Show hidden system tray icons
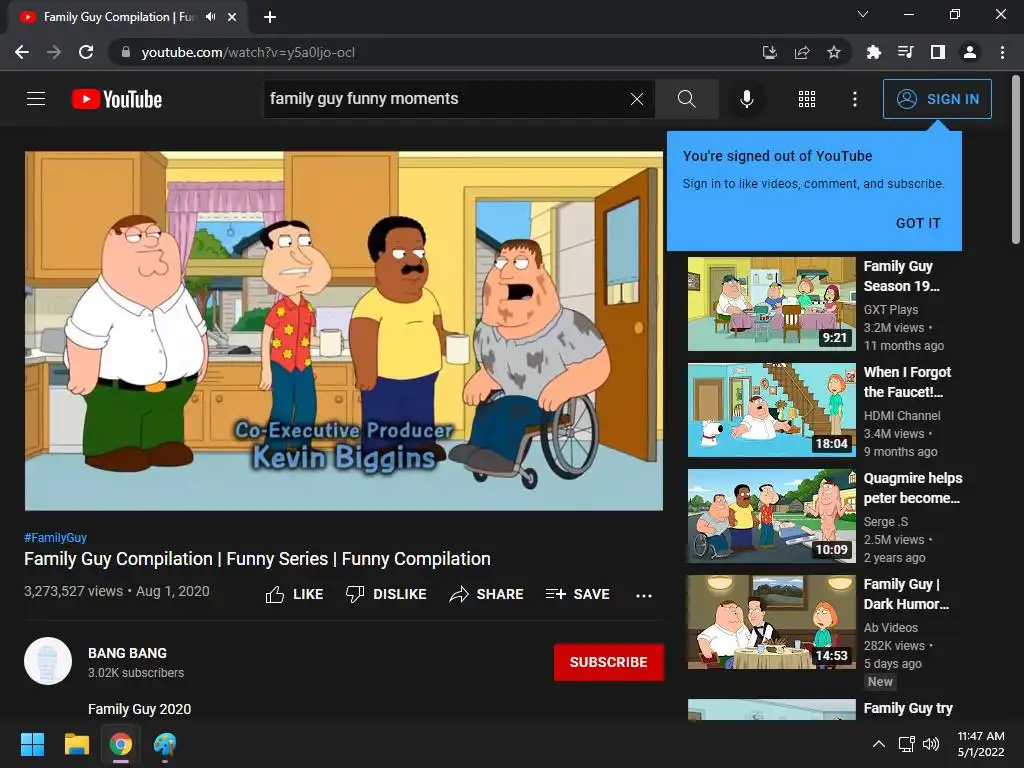Viewport: 1024px width, 768px height. (879, 744)
